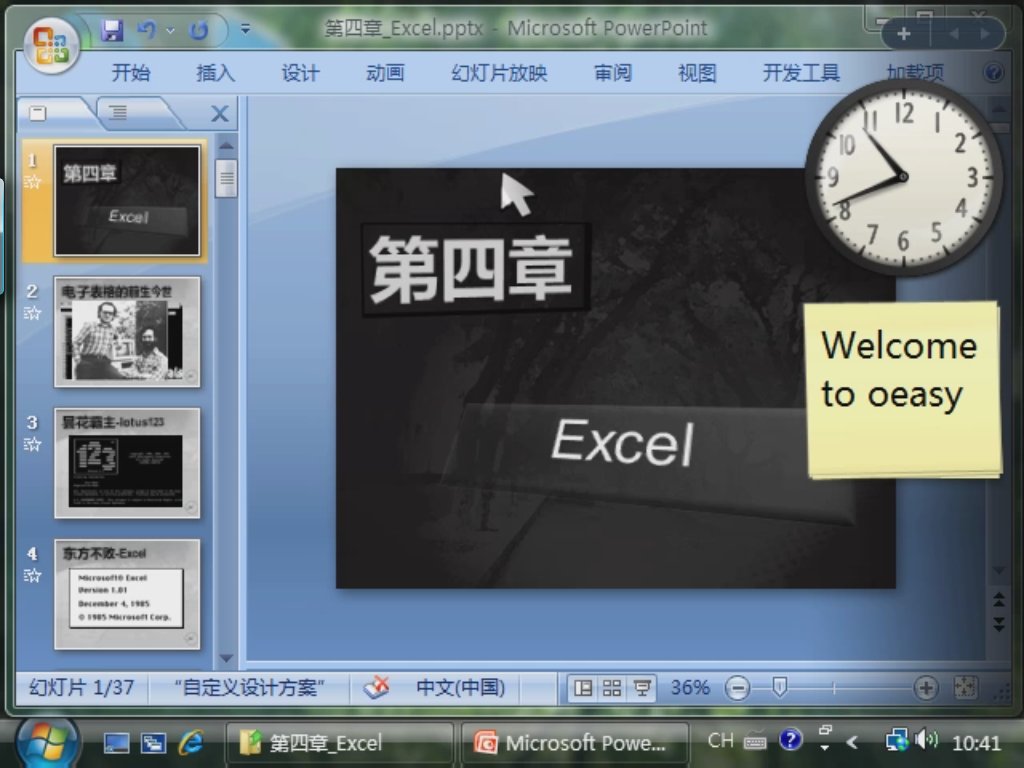Image resolution: width=1024 pixels, height=768 pixels.
Task: Open the 开始 ribbon tab
Action: pyautogui.click(x=131, y=72)
